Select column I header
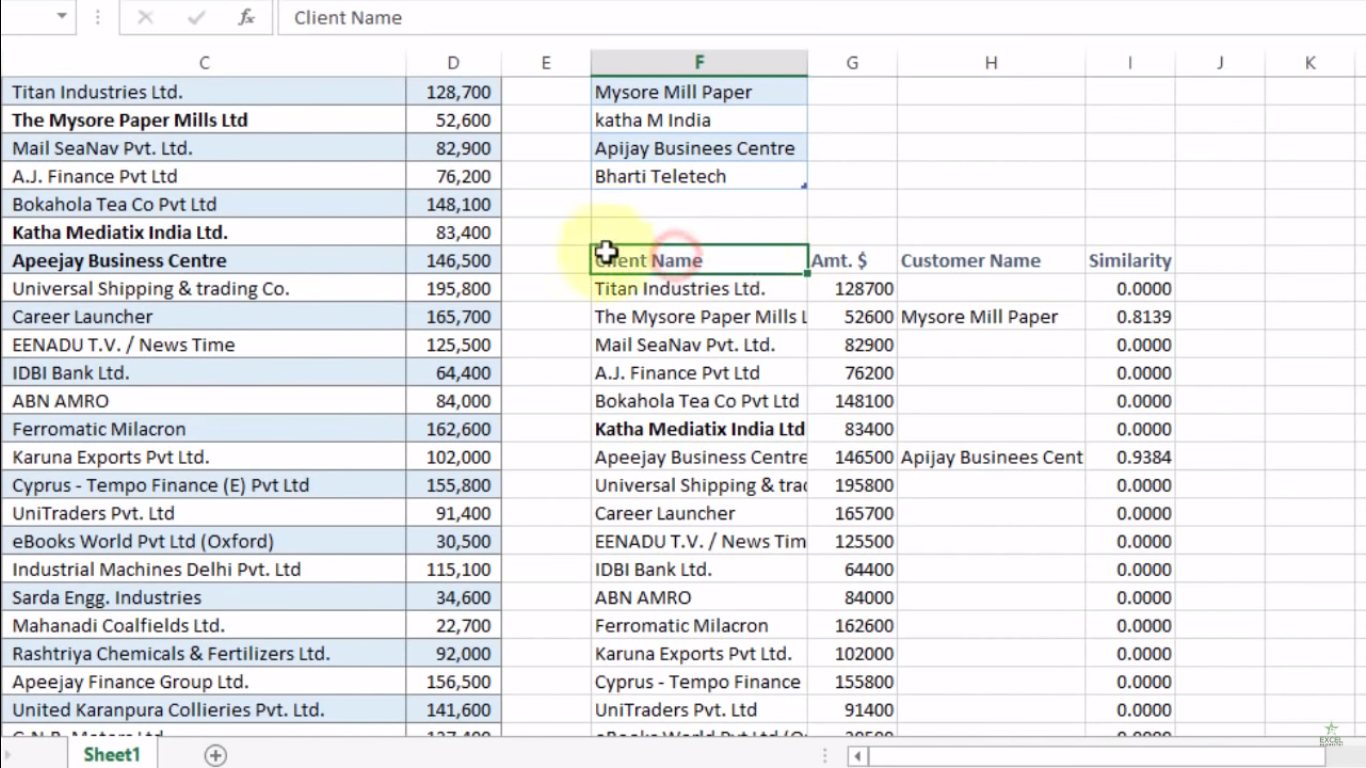The image size is (1366, 768). click(1130, 63)
